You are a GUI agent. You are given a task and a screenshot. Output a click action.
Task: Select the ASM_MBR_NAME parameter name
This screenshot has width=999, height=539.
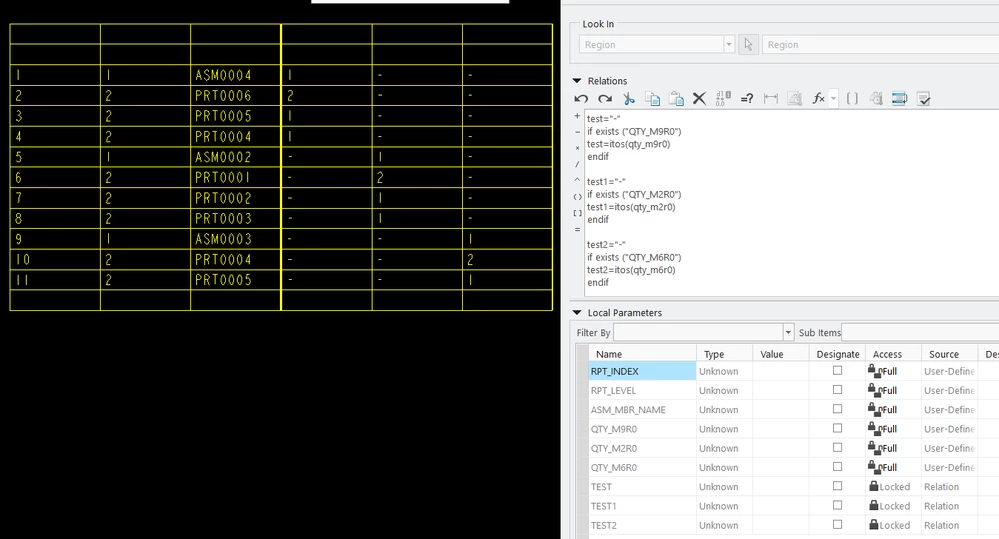628,410
